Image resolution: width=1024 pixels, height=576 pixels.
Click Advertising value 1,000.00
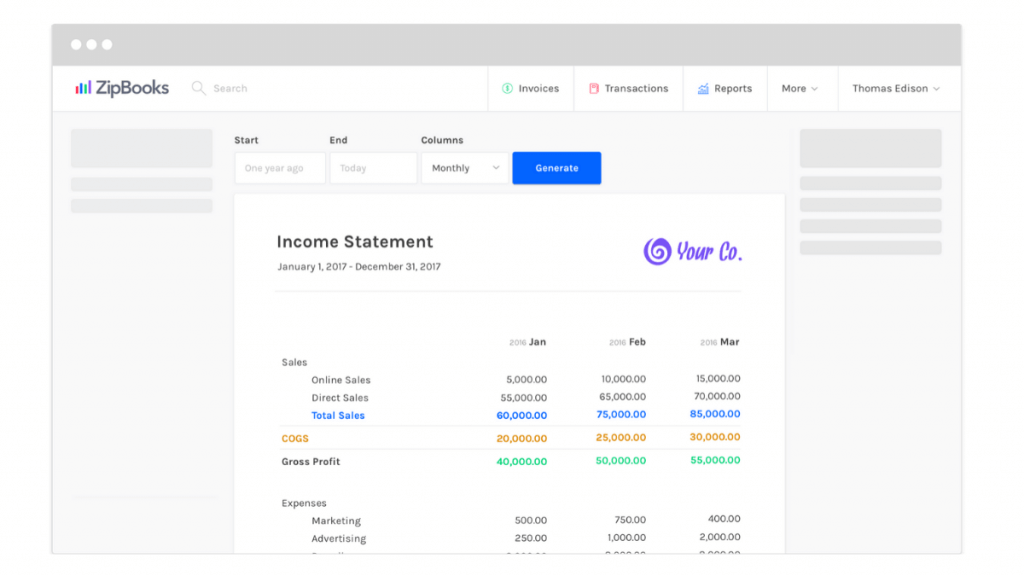626,537
